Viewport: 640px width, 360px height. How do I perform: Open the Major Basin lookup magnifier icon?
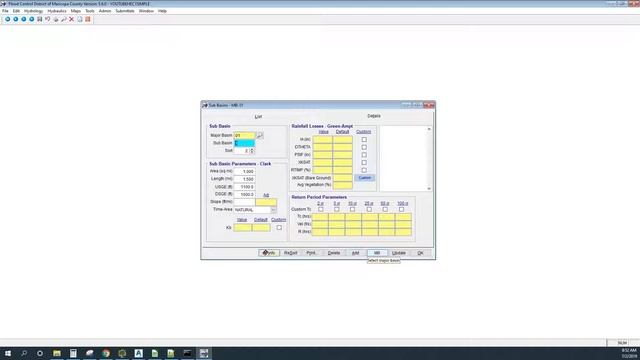coord(260,135)
